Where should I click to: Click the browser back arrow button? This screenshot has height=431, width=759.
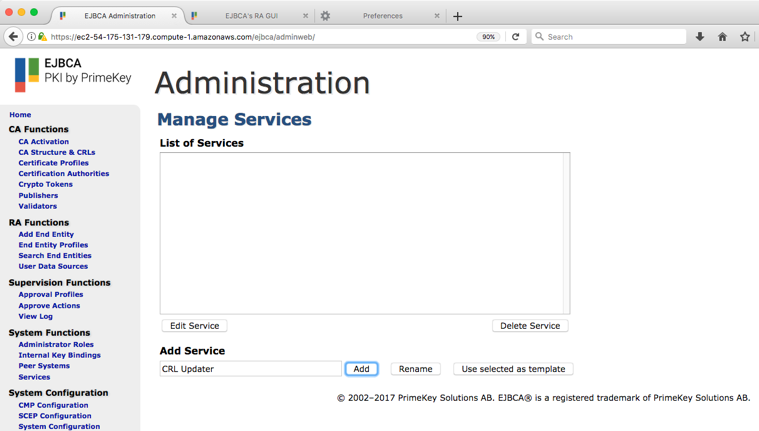pyautogui.click(x=13, y=37)
